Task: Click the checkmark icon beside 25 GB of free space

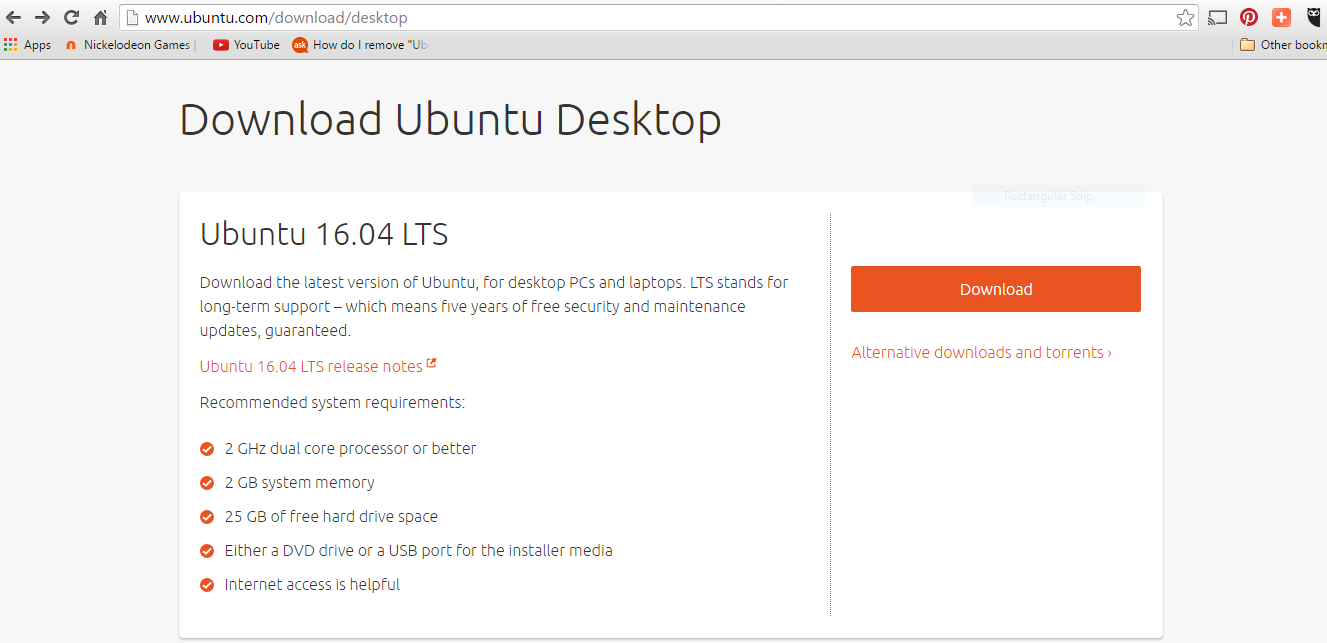Action: (x=207, y=517)
